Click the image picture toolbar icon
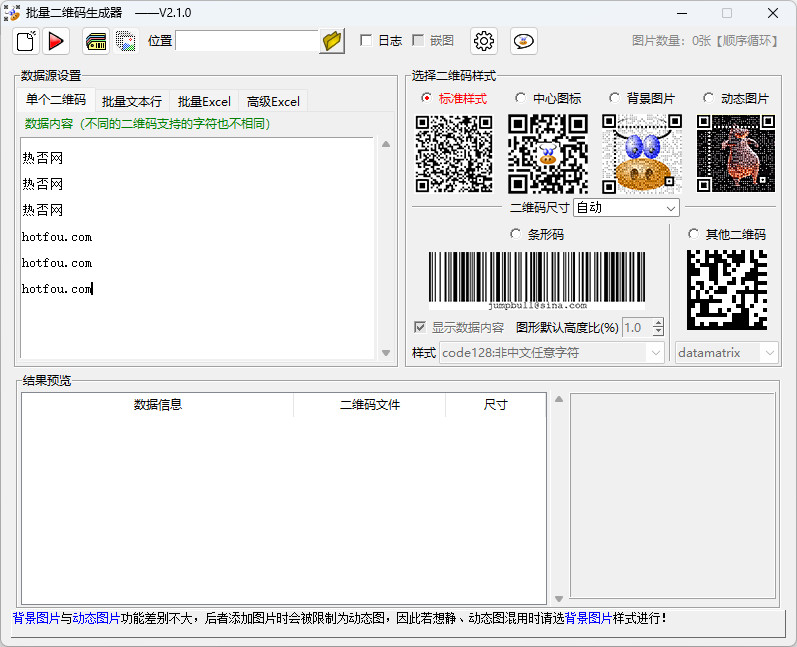Viewport: 797px width, 647px height. [126, 41]
